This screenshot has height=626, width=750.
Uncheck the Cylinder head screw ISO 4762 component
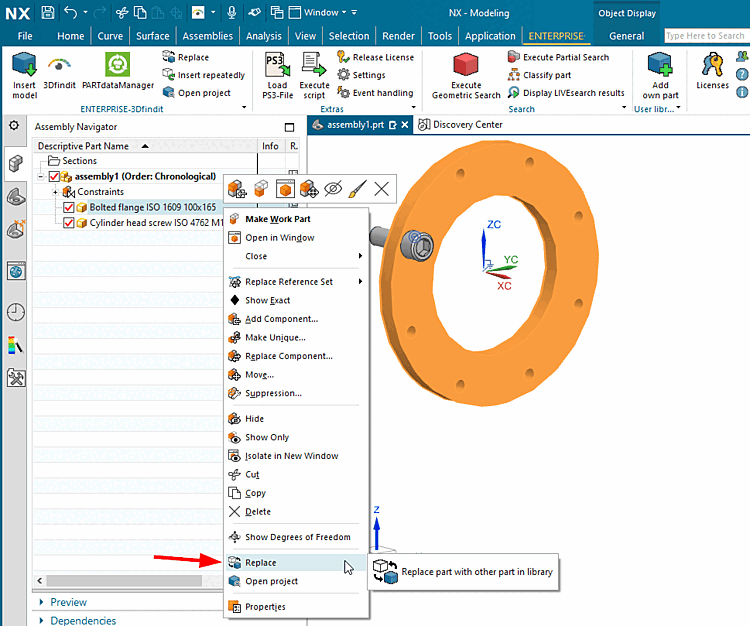(68, 223)
